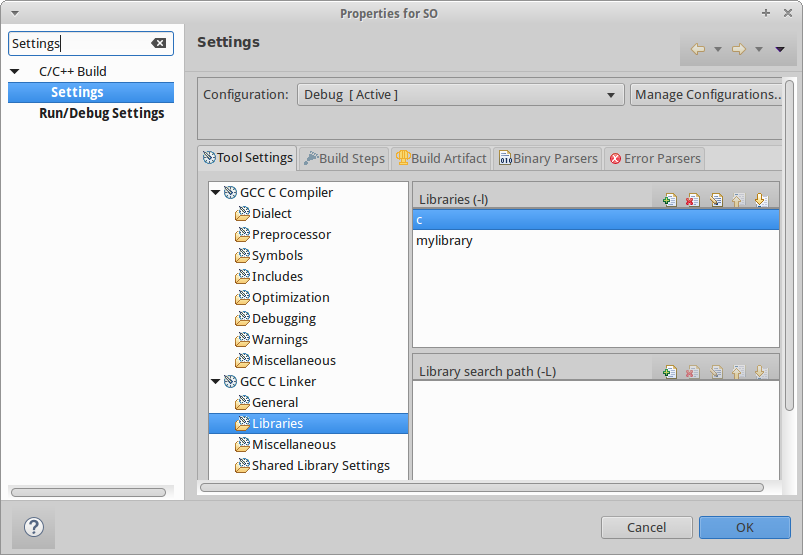Viewport: 803px width, 555px height.
Task: Collapse the GCC C Linker tree node
Action: (216, 381)
